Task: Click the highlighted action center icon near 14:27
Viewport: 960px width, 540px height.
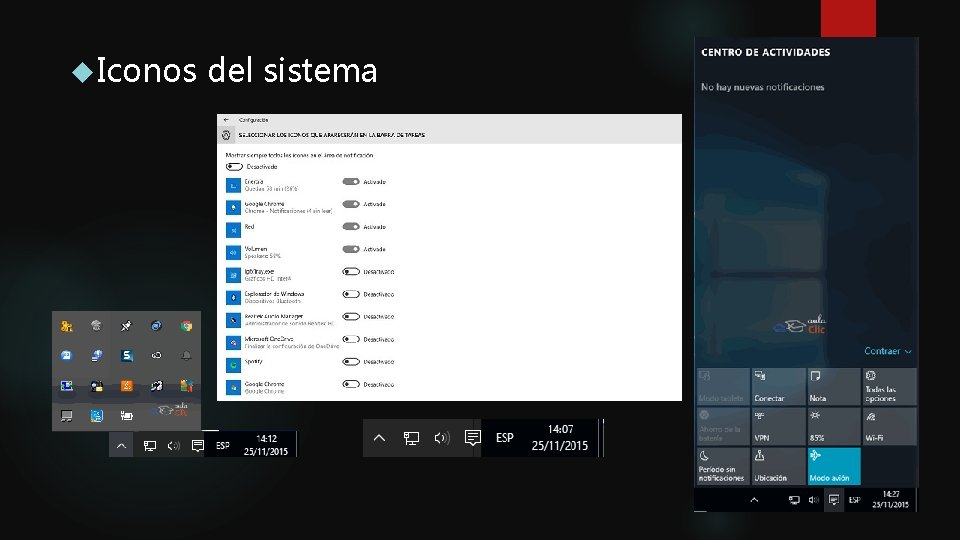Action: coord(834,500)
